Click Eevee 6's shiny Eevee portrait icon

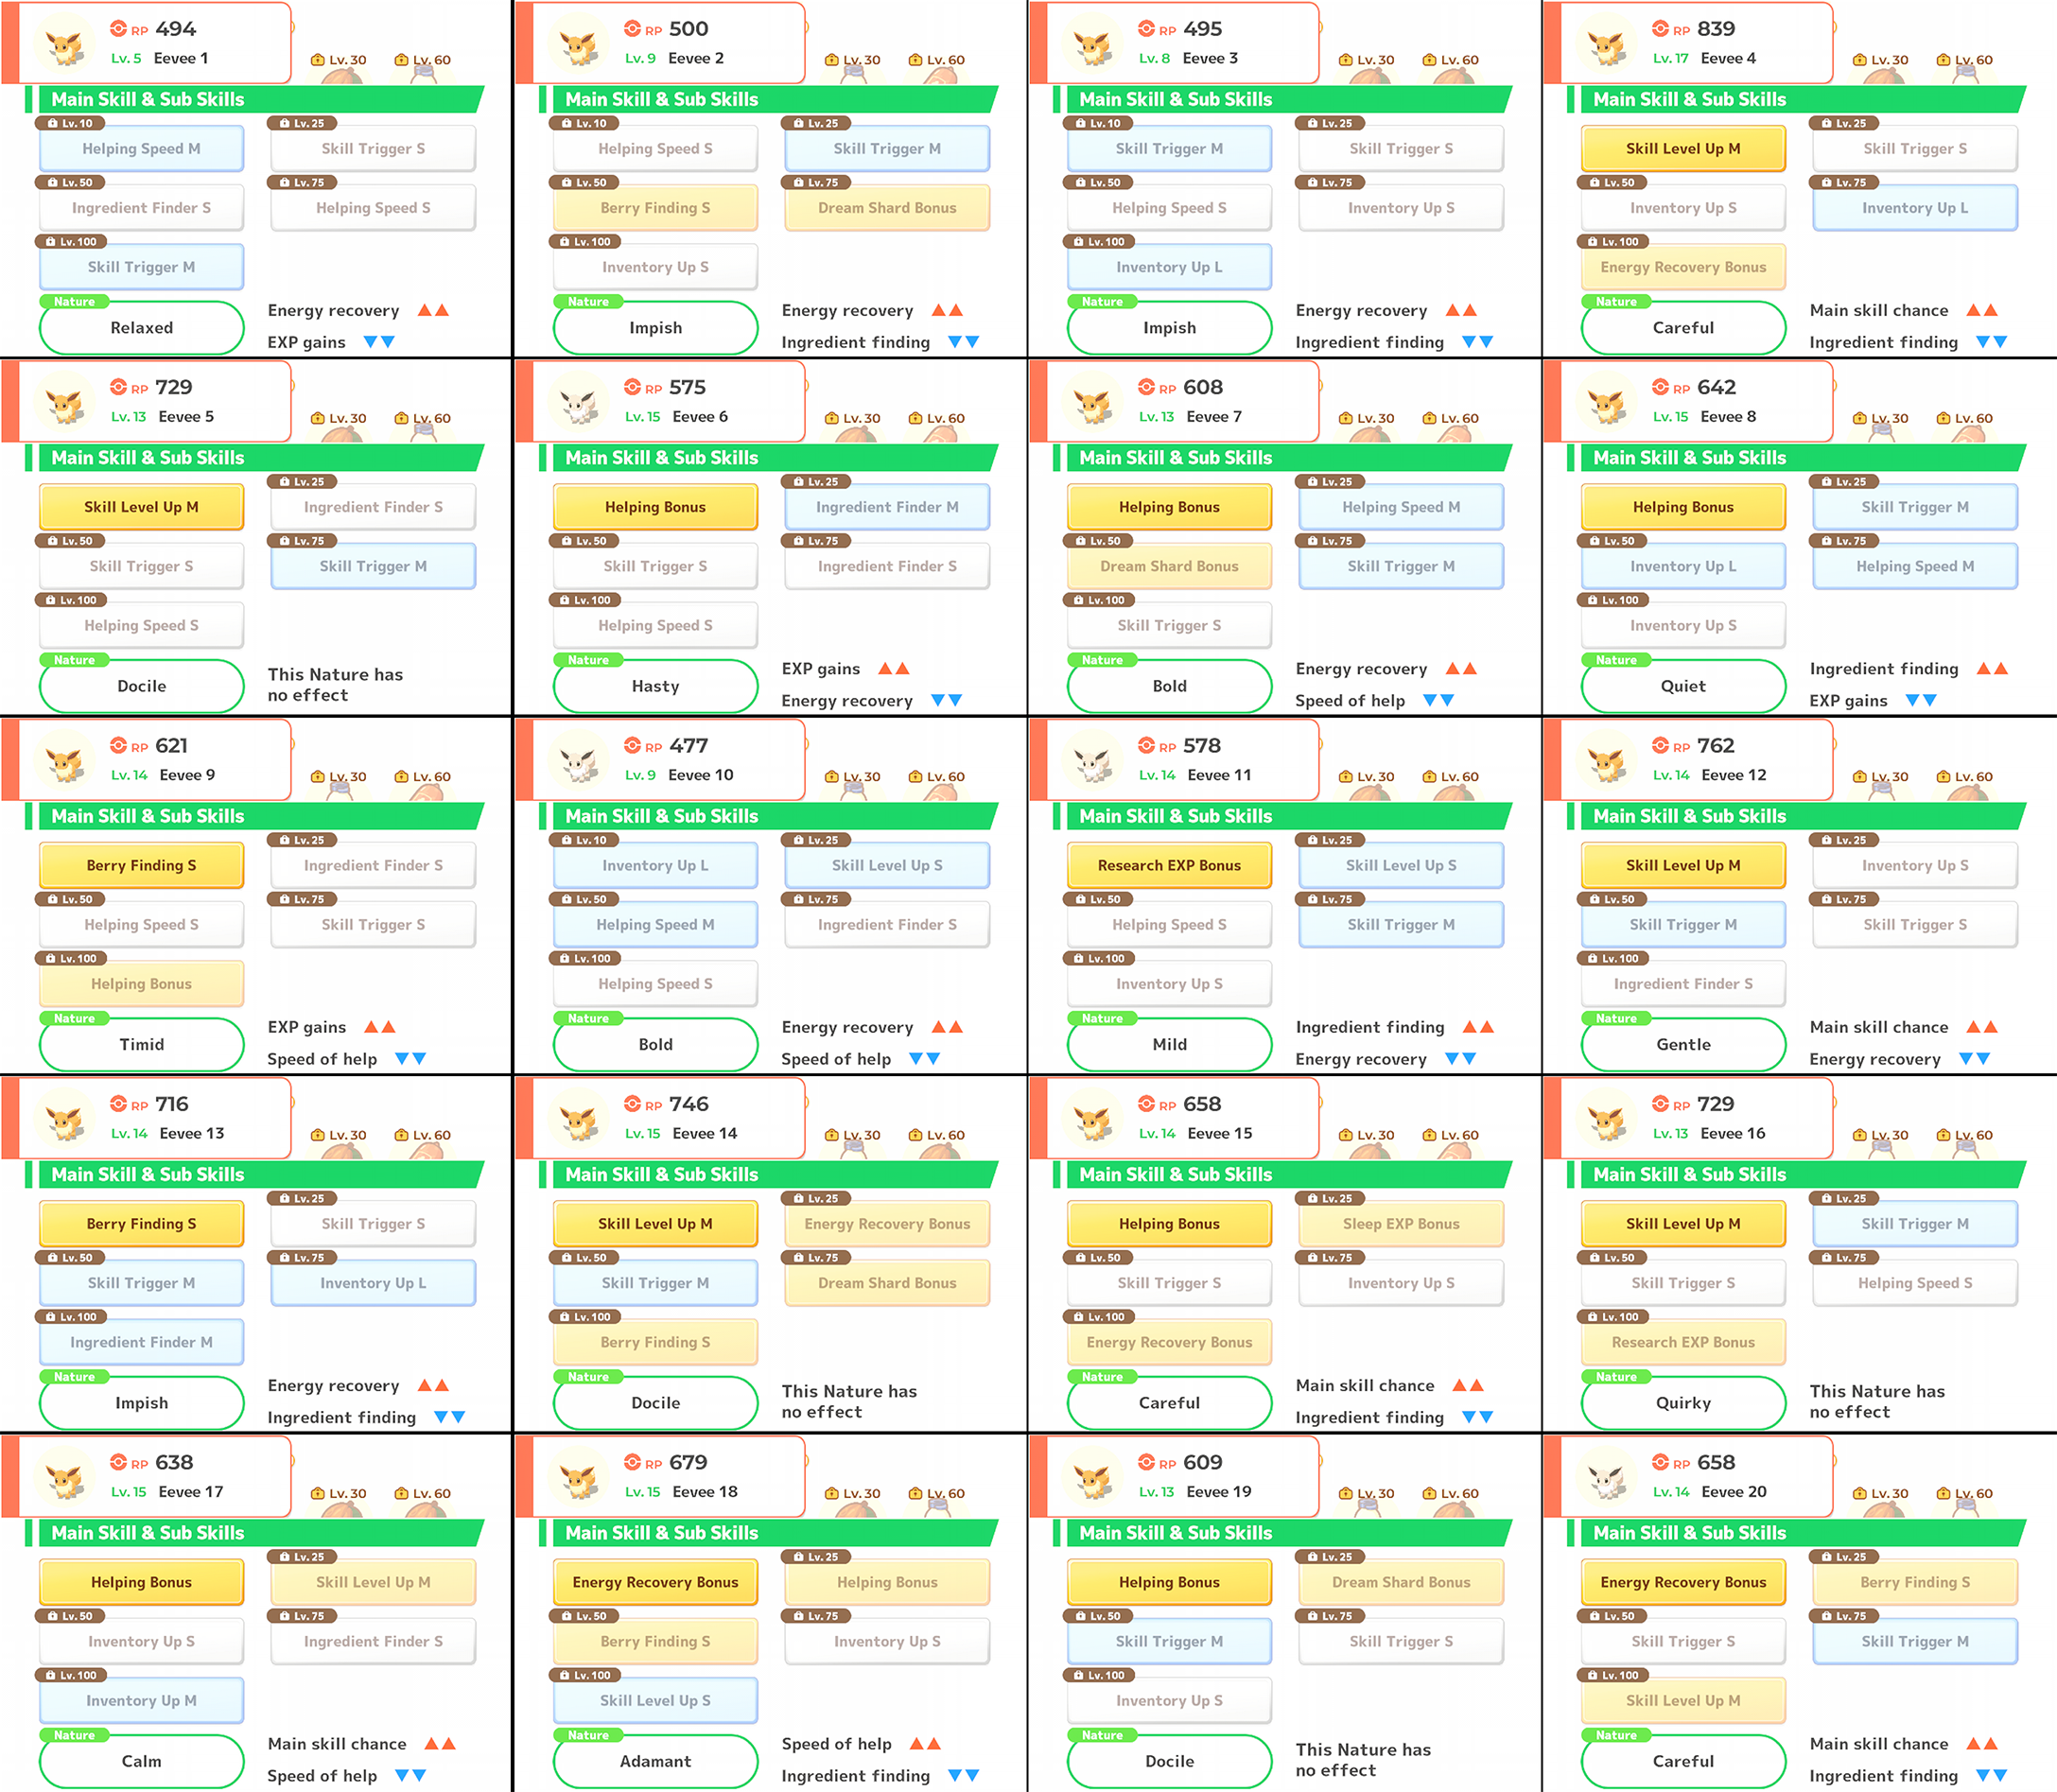pyautogui.click(x=579, y=405)
